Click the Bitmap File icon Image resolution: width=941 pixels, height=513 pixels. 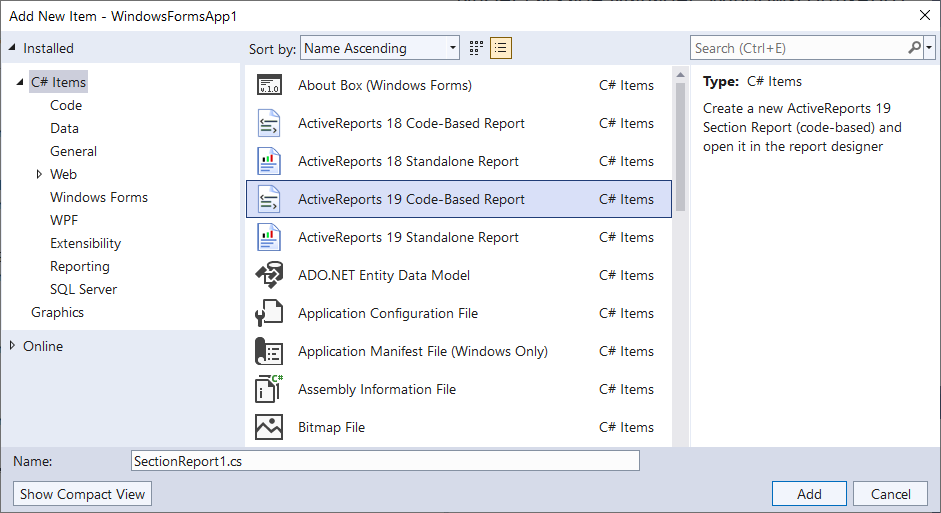pyautogui.click(x=269, y=427)
